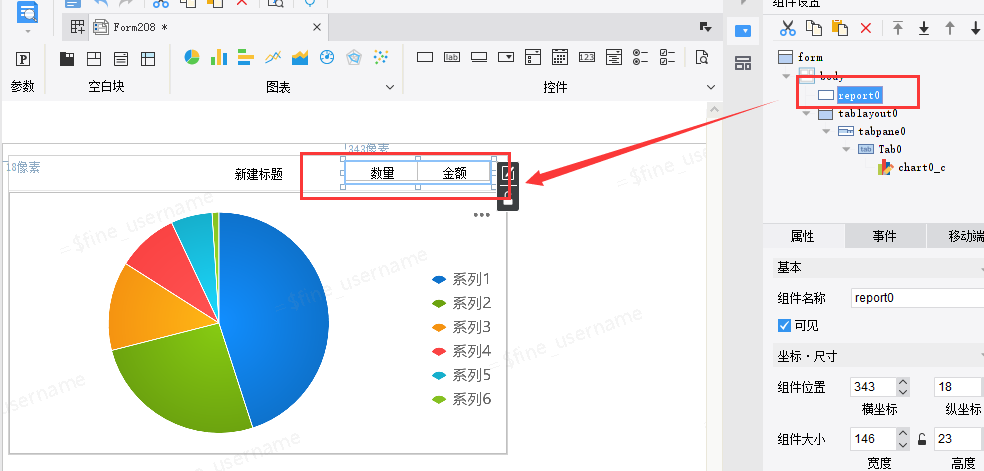Click the grid icon beside Form208 tab

pos(77,27)
